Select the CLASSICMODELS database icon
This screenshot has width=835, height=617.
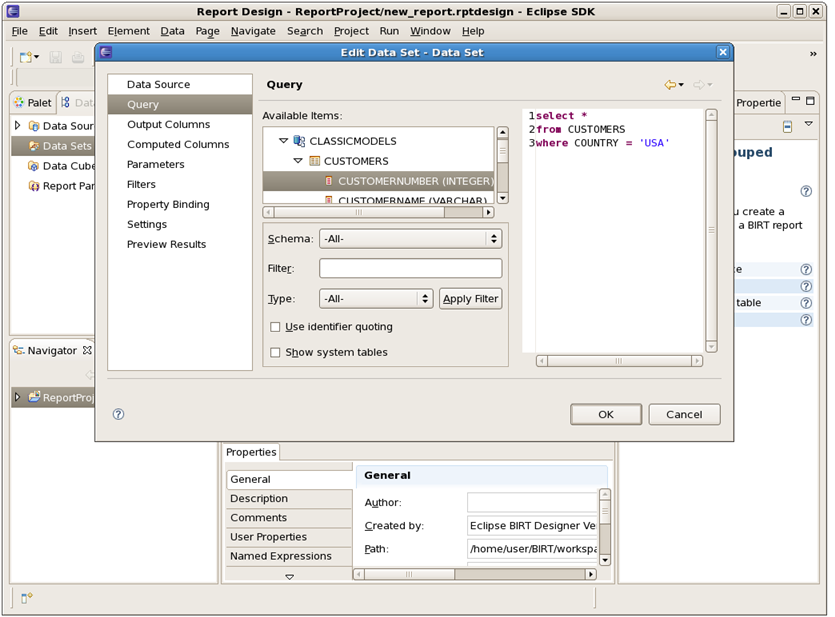(299, 141)
